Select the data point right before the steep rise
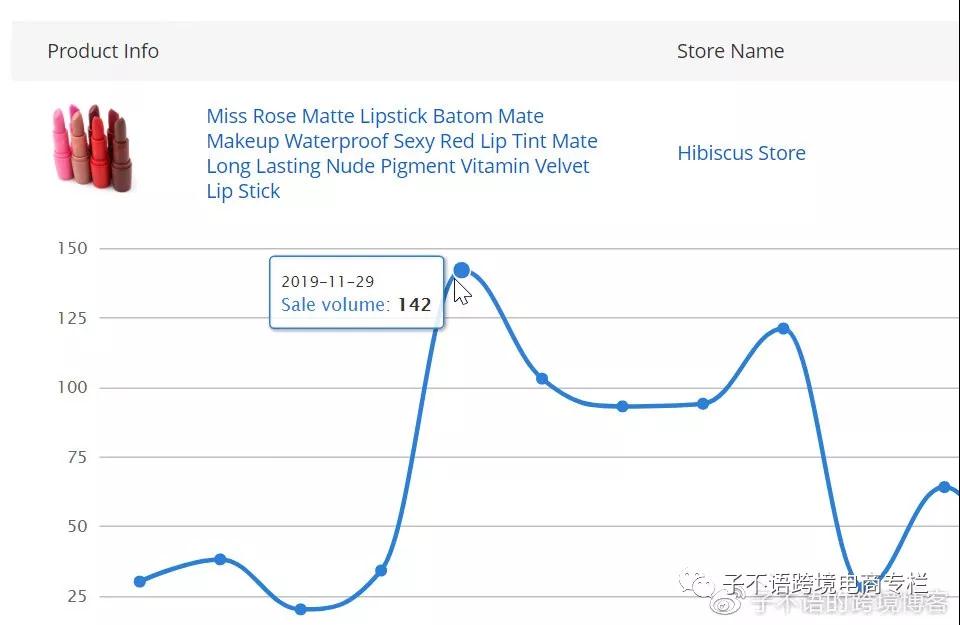Image resolution: width=960 pixels, height=625 pixels. [x=381, y=570]
